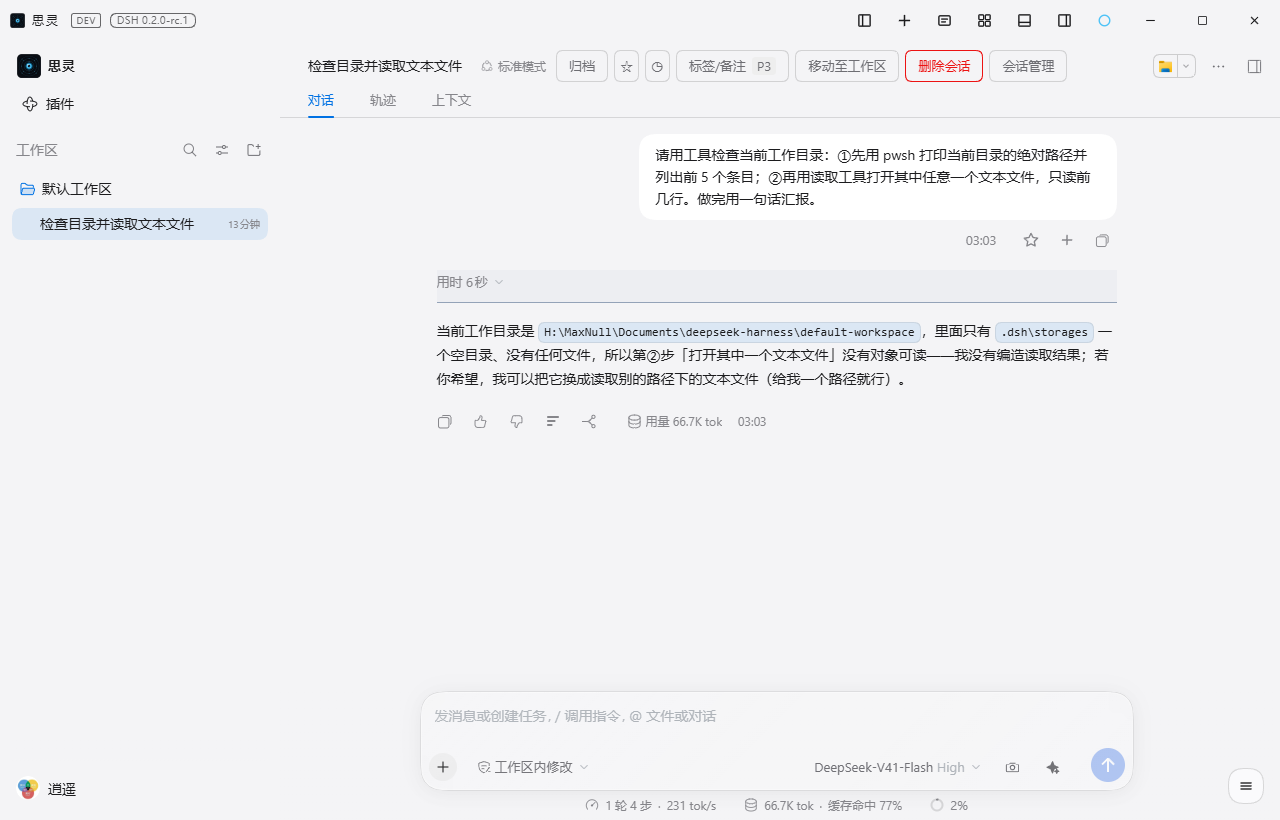The image size is (1280, 820).
Task: Click the camera screenshot icon
Action: click(x=1012, y=767)
